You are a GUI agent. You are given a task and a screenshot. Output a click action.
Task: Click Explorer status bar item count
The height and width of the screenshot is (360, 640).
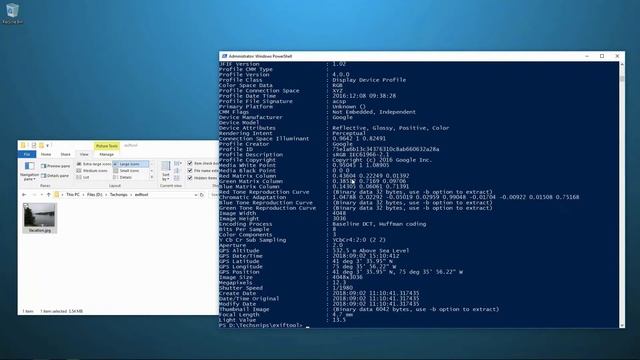[x=28, y=311]
